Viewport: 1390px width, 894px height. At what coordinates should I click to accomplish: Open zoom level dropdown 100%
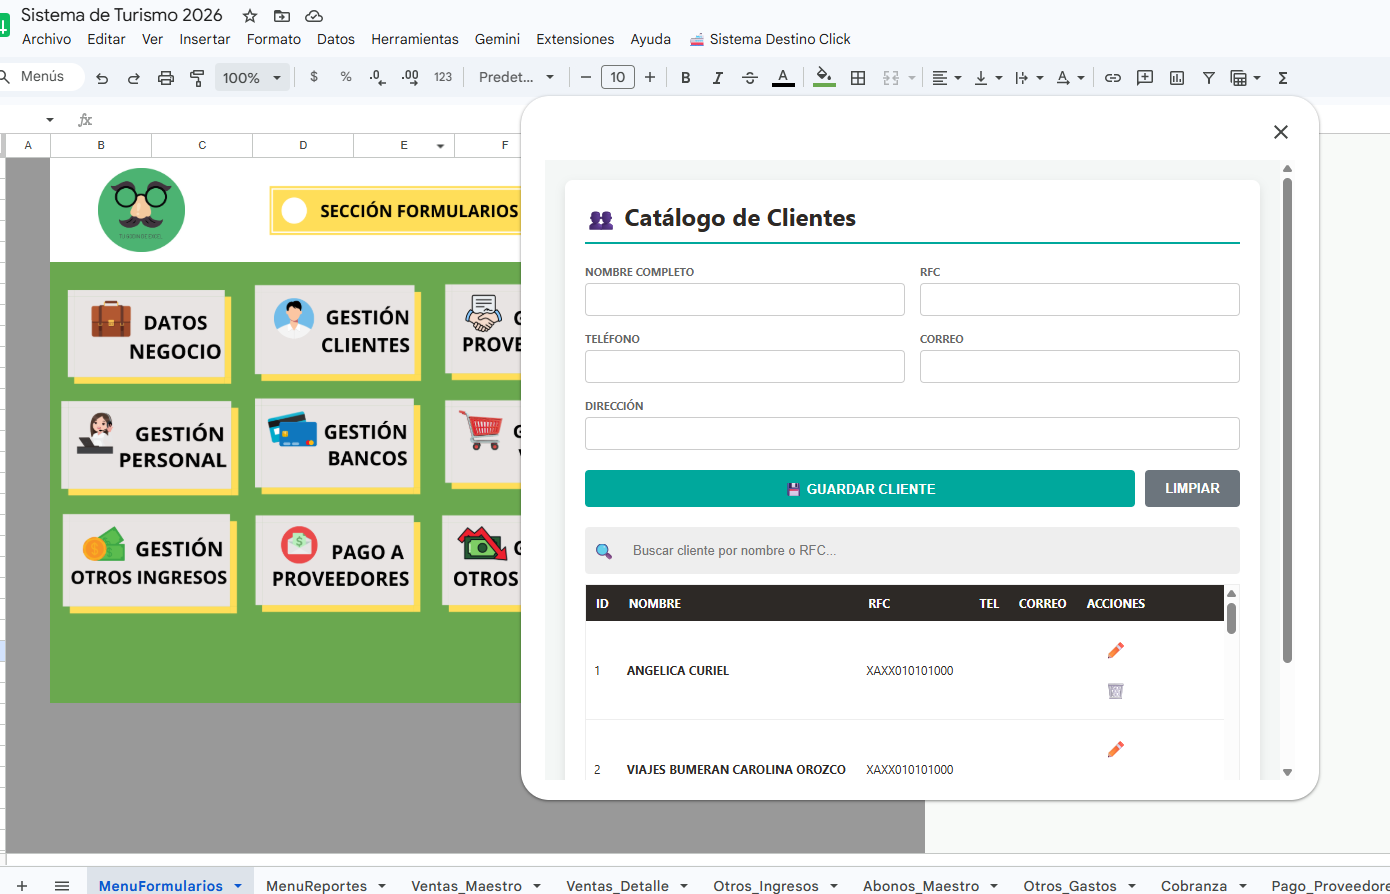click(252, 77)
